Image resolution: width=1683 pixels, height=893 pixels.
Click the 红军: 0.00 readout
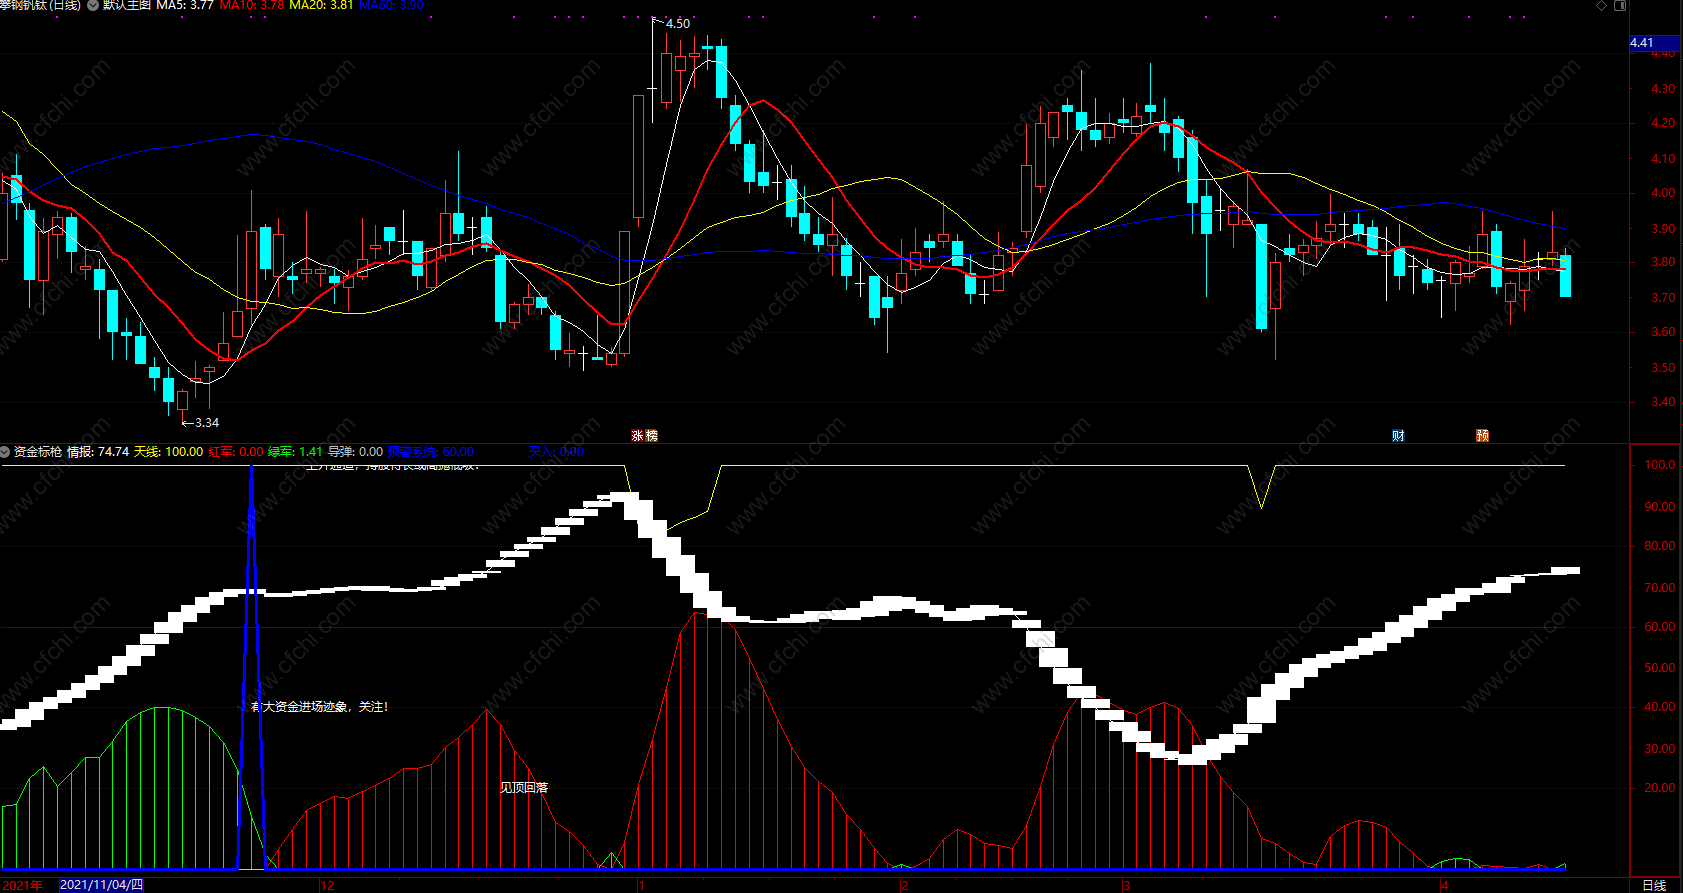coord(235,452)
